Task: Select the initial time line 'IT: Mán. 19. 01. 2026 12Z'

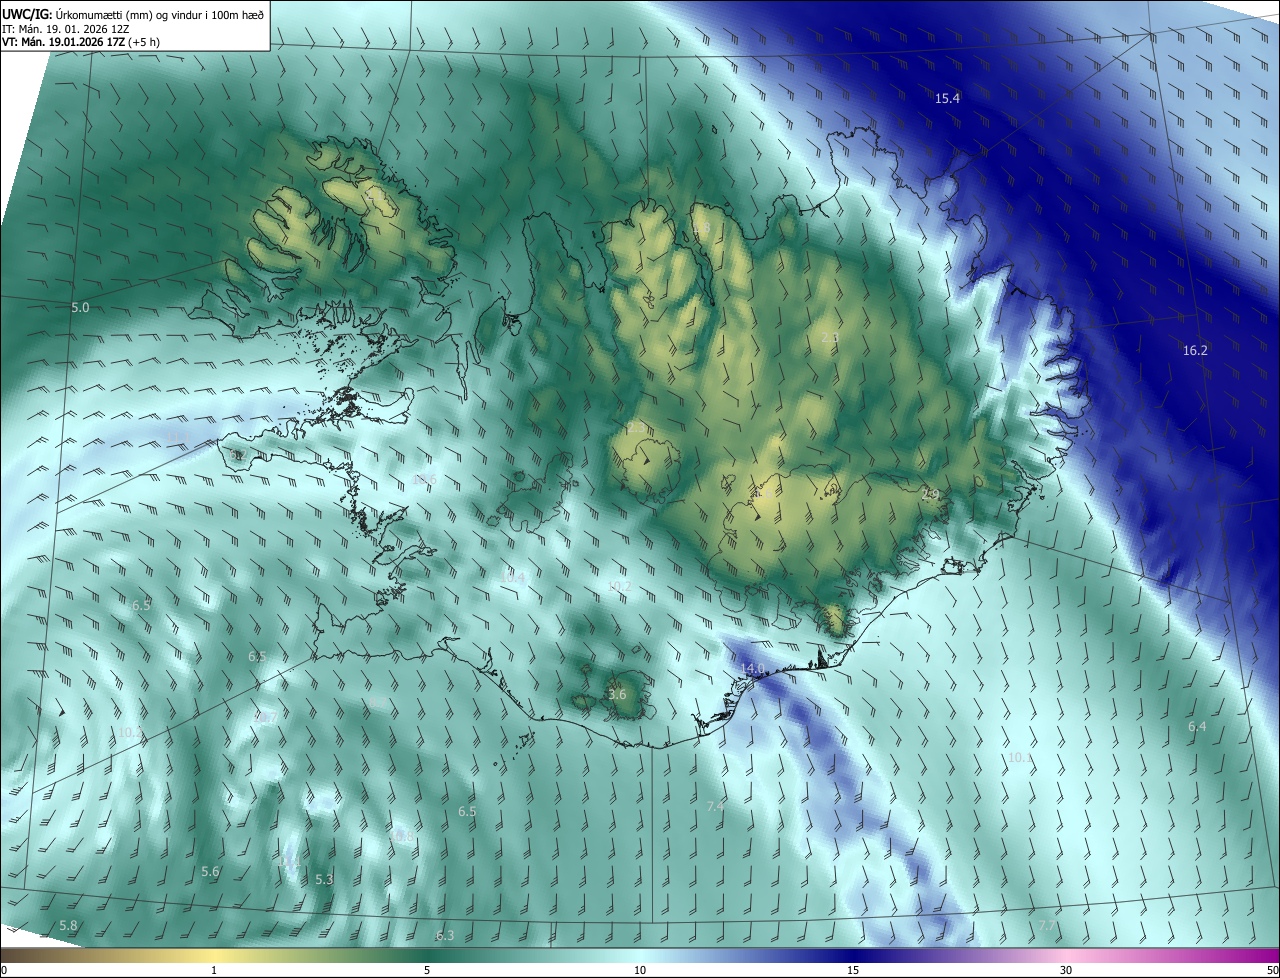Action: [x=67, y=29]
